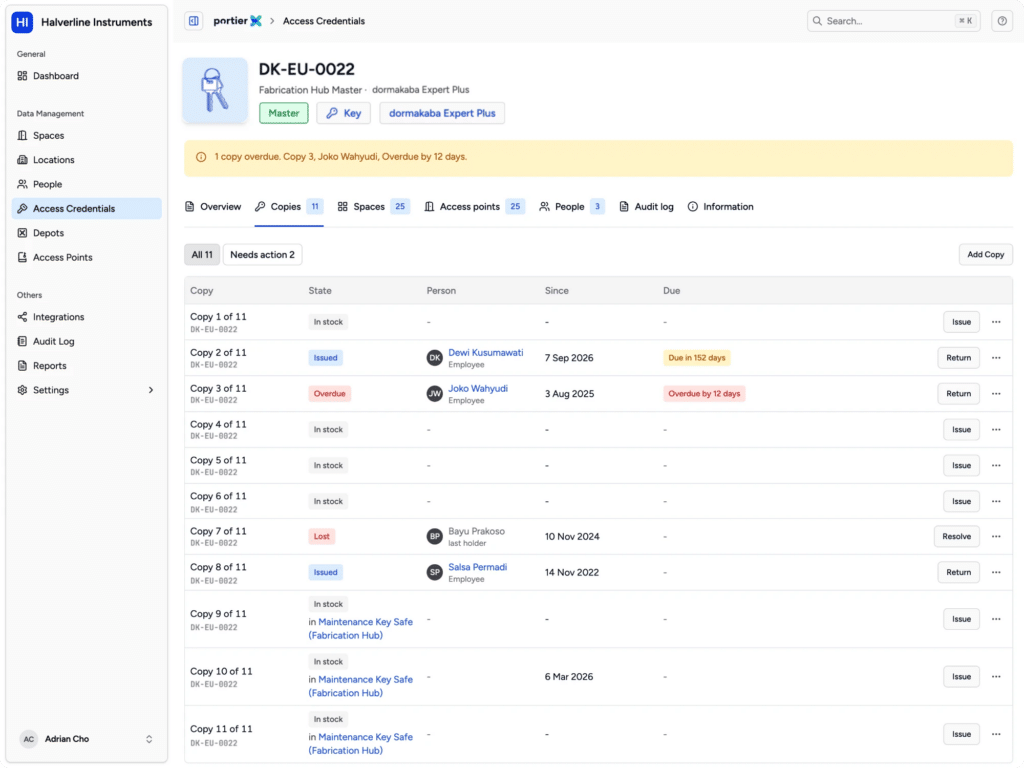Switch to the Information tab
Image resolution: width=1024 pixels, height=768 pixels.
[720, 206]
